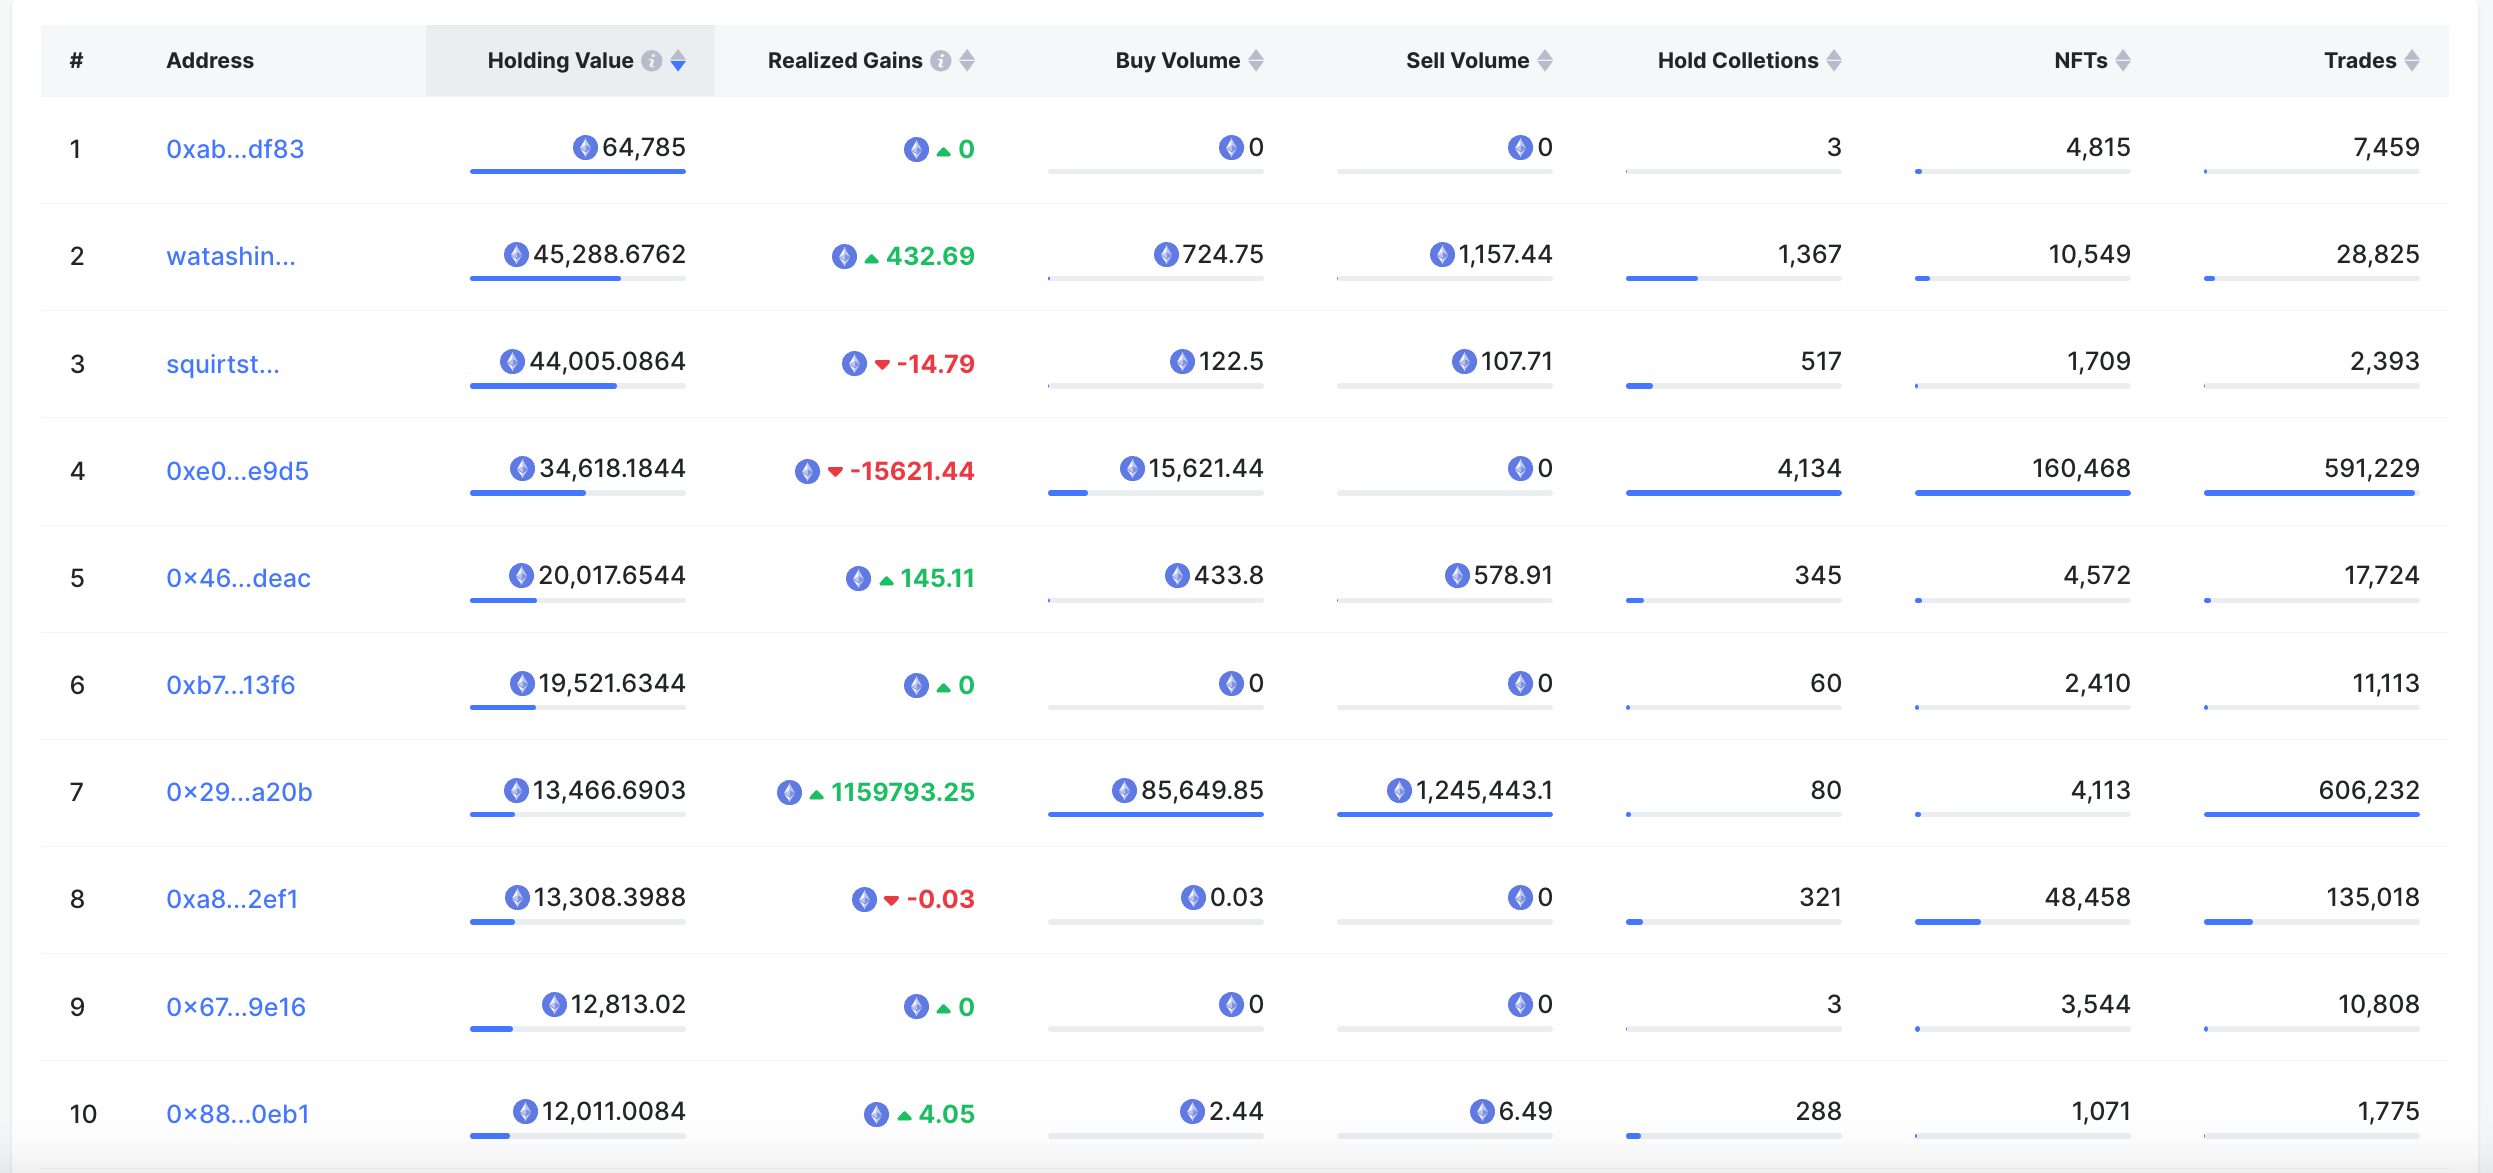The height and width of the screenshot is (1173, 2493).
Task: Open address 0x29...a20b
Action: tap(239, 792)
